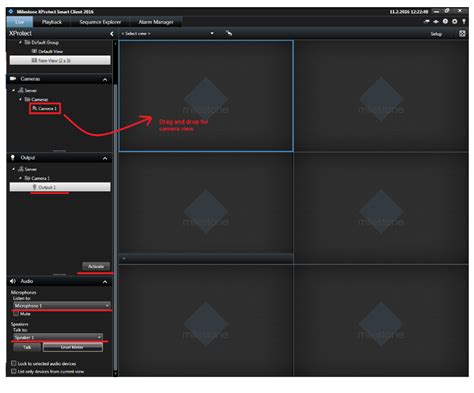The image size is (474, 393).
Task: Open the Speaker 1 talk-to dropdown
Action: (x=58, y=337)
